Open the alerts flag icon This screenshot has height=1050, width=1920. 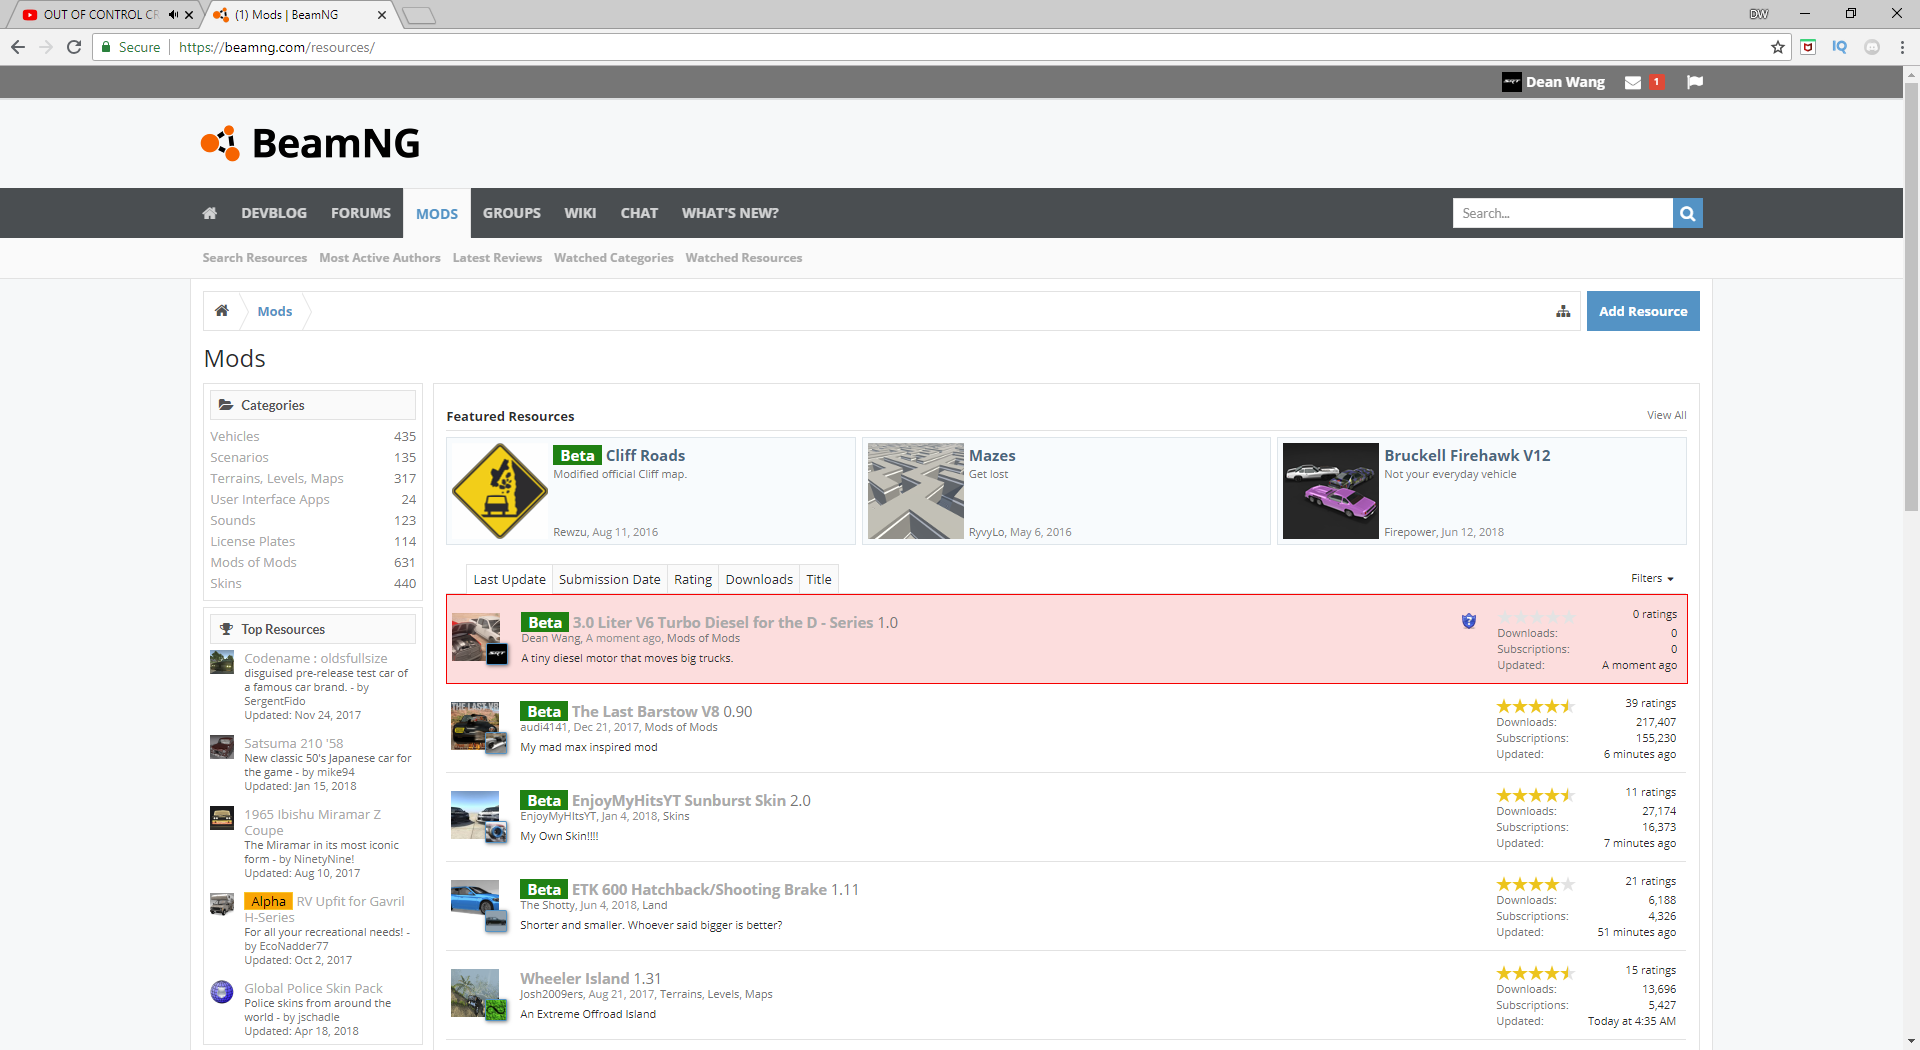click(x=1695, y=82)
